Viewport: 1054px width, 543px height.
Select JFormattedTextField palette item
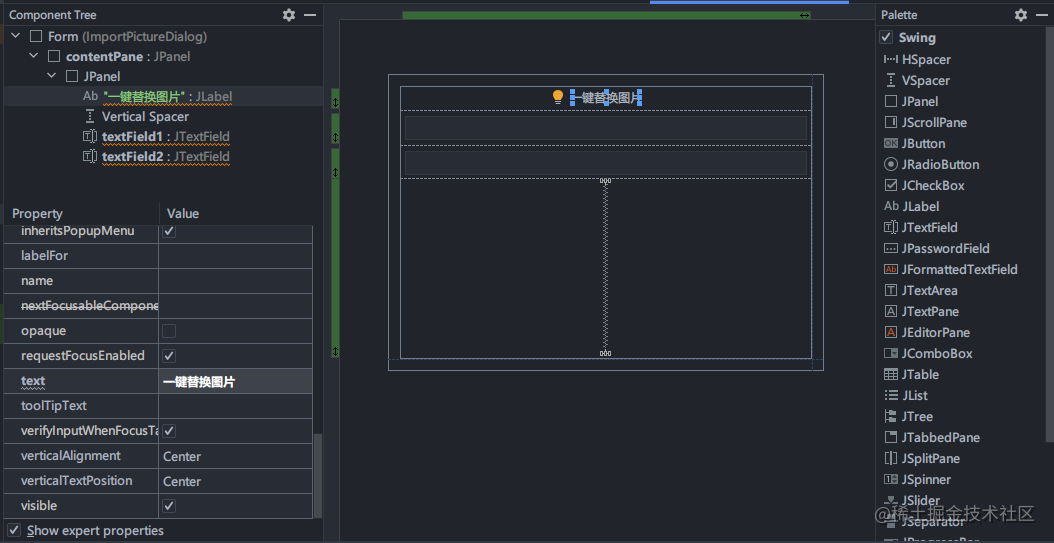pos(950,269)
